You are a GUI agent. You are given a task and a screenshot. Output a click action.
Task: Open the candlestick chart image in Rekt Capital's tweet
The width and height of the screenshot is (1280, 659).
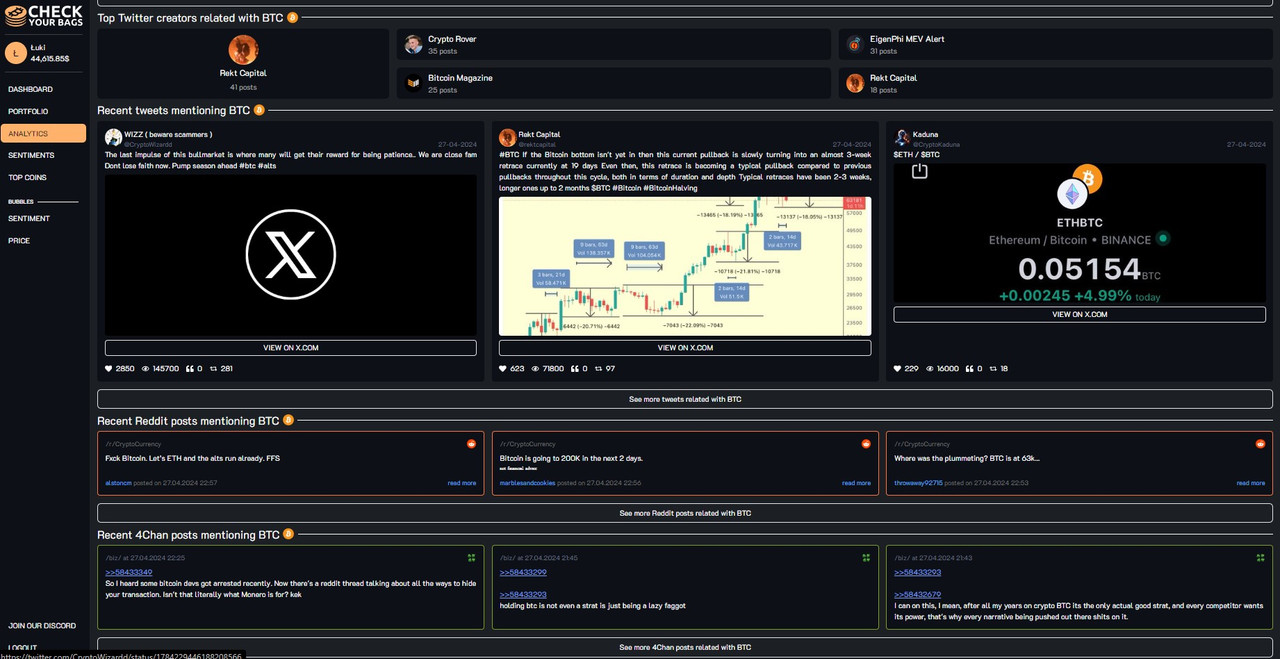[x=685, y=266]
